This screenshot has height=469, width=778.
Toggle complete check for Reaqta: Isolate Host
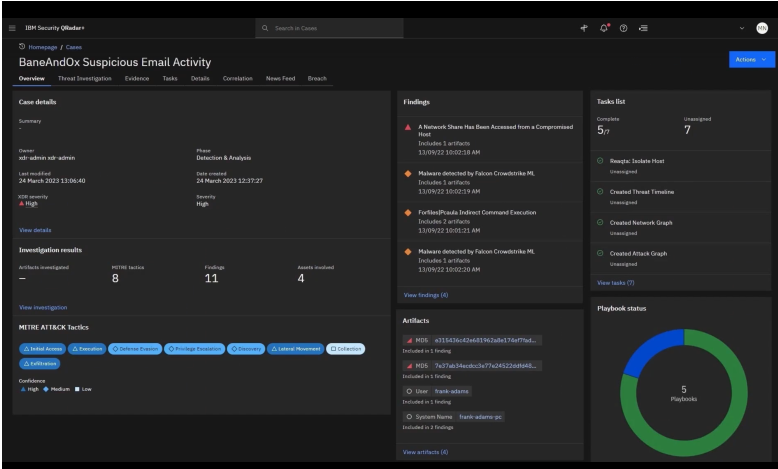tap(600, 161)
